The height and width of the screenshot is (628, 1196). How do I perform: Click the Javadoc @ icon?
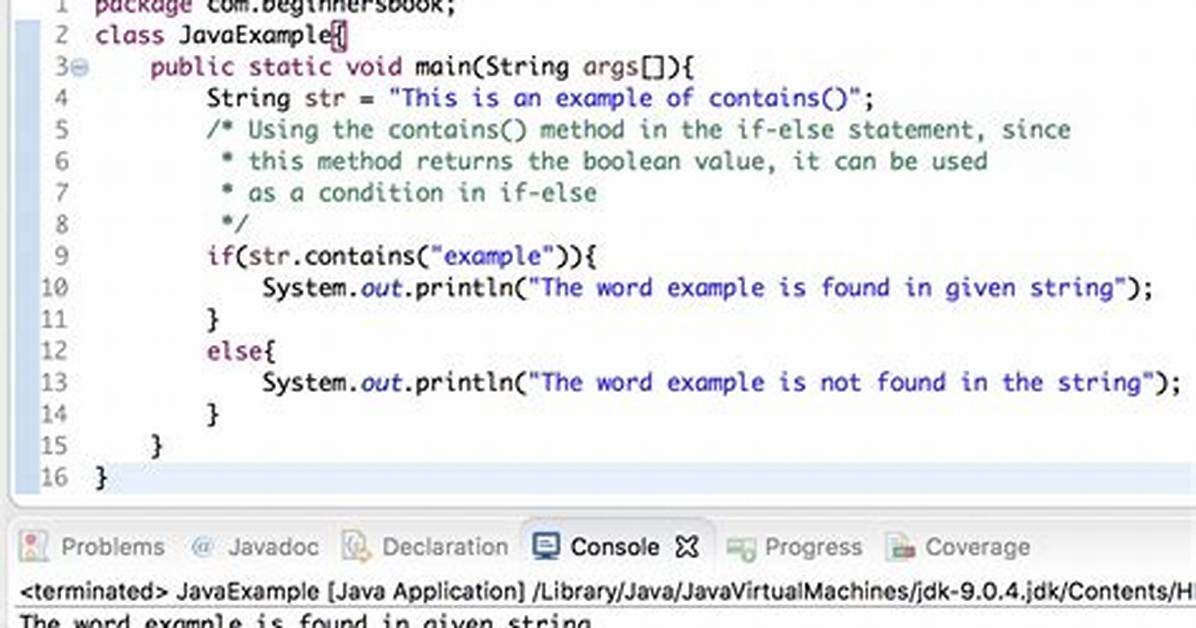pos(202,546)
